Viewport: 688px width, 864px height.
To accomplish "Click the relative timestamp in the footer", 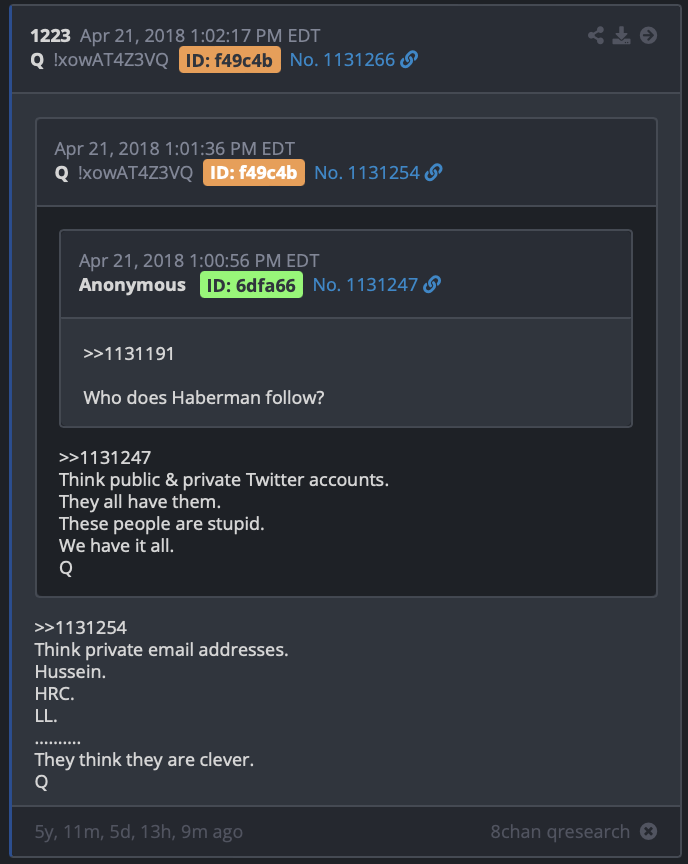I will 139,832.
